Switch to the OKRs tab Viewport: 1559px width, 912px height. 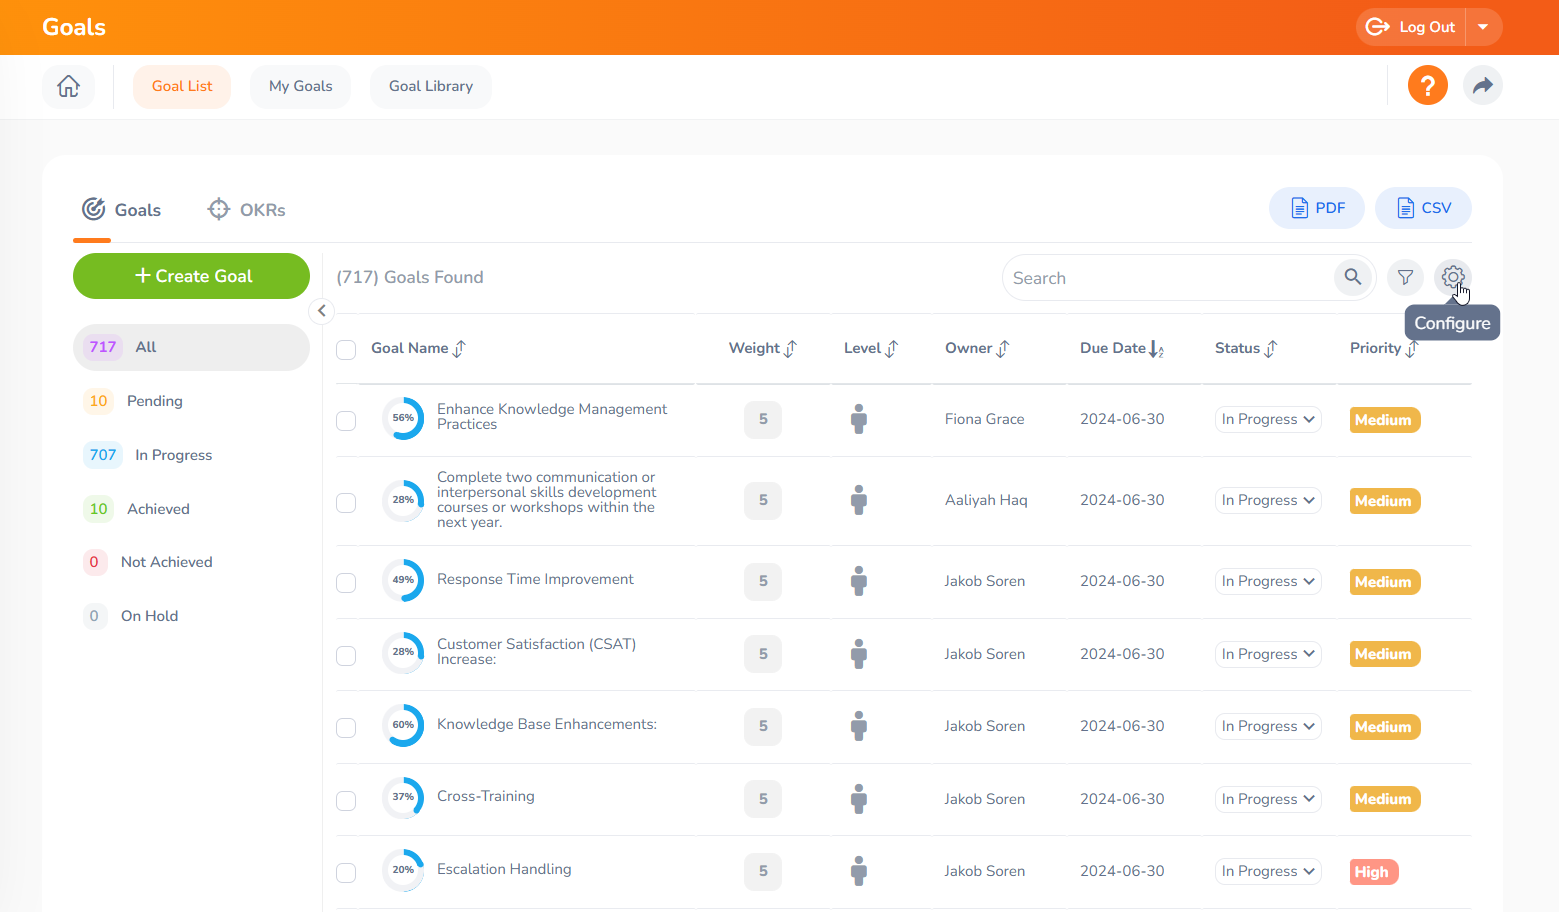pos(246,210)
